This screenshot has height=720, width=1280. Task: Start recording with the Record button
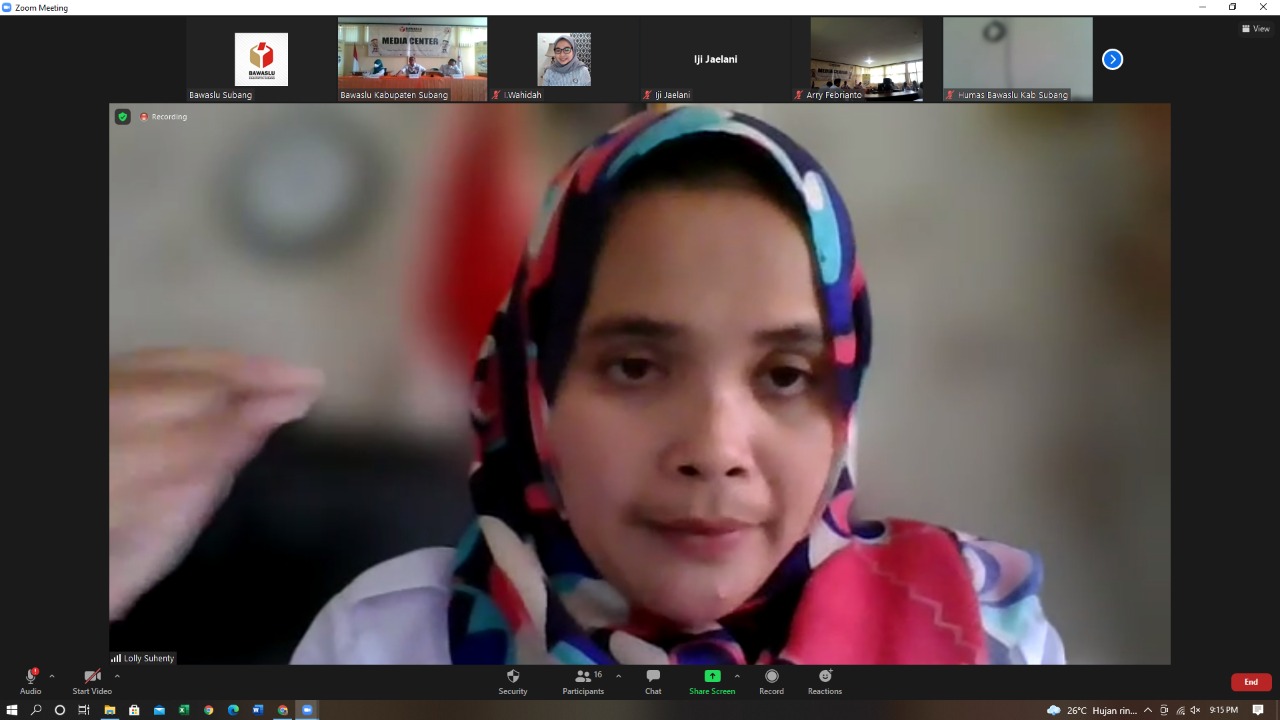click(x=771, y=682)
